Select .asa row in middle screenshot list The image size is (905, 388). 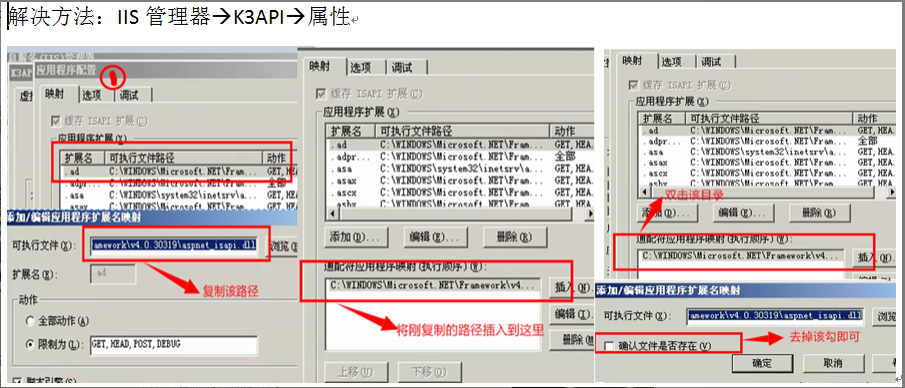(x=459, y=169)
